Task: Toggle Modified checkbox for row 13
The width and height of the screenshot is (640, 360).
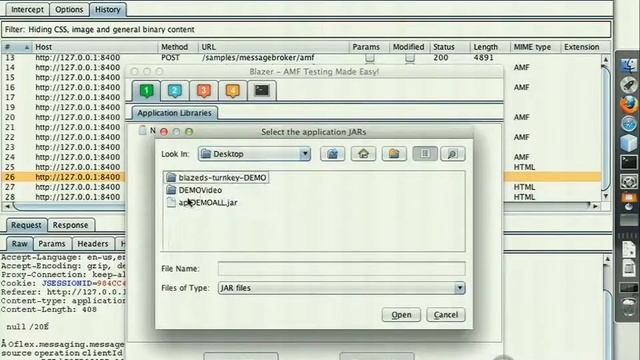Action: tap(410, 58)
